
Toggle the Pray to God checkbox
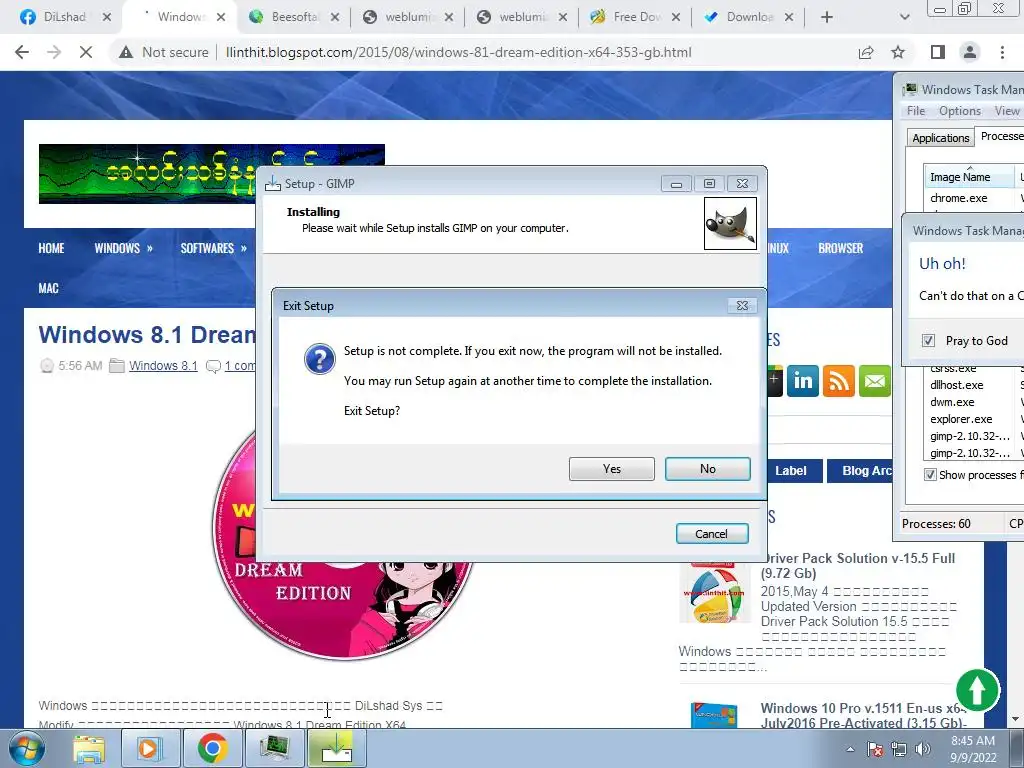point(928,340)
